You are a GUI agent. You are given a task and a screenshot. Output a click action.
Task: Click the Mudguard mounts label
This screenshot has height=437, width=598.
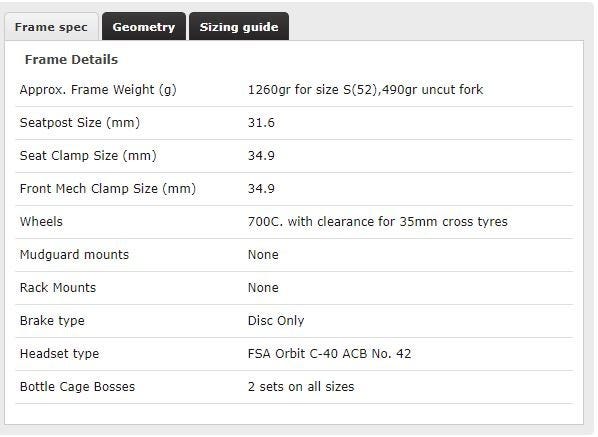click(x=74, y=255)
